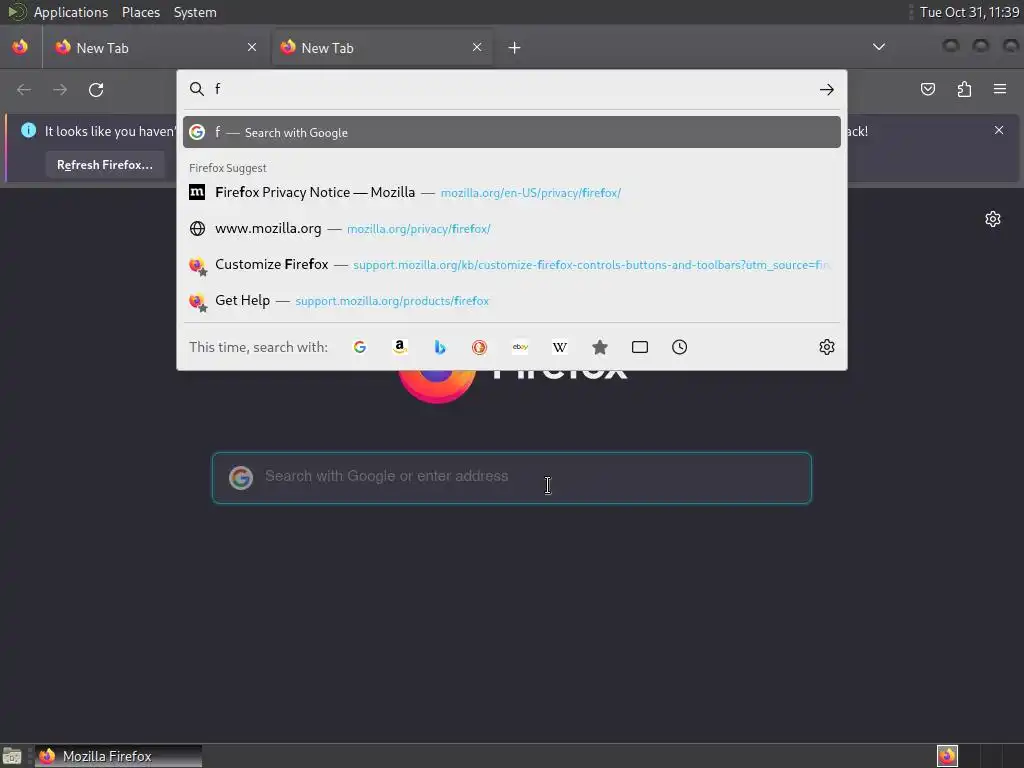Open Customize Firefox bookmark suggestion

[511, 264]
